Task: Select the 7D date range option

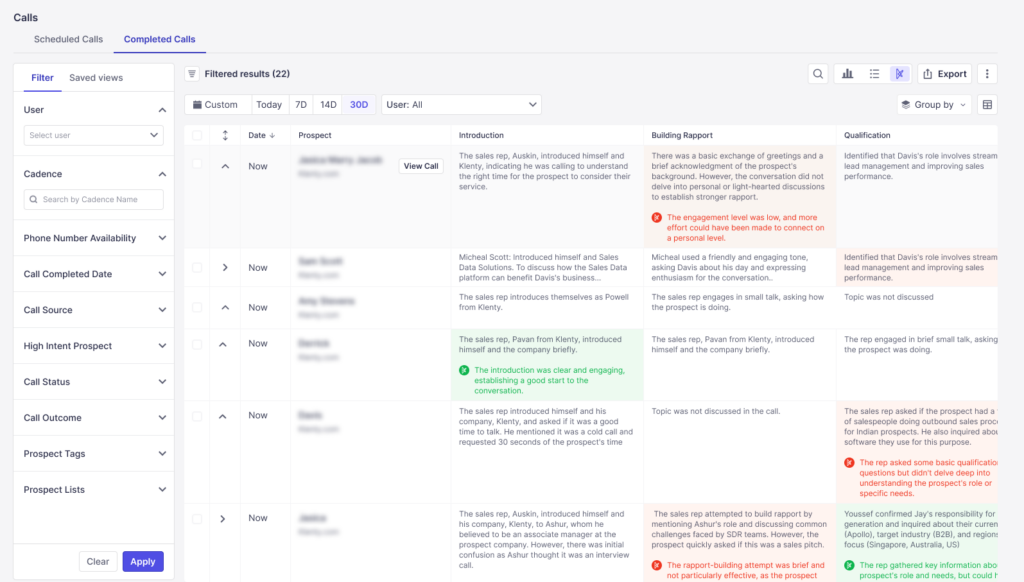Action: pos(300,105)
